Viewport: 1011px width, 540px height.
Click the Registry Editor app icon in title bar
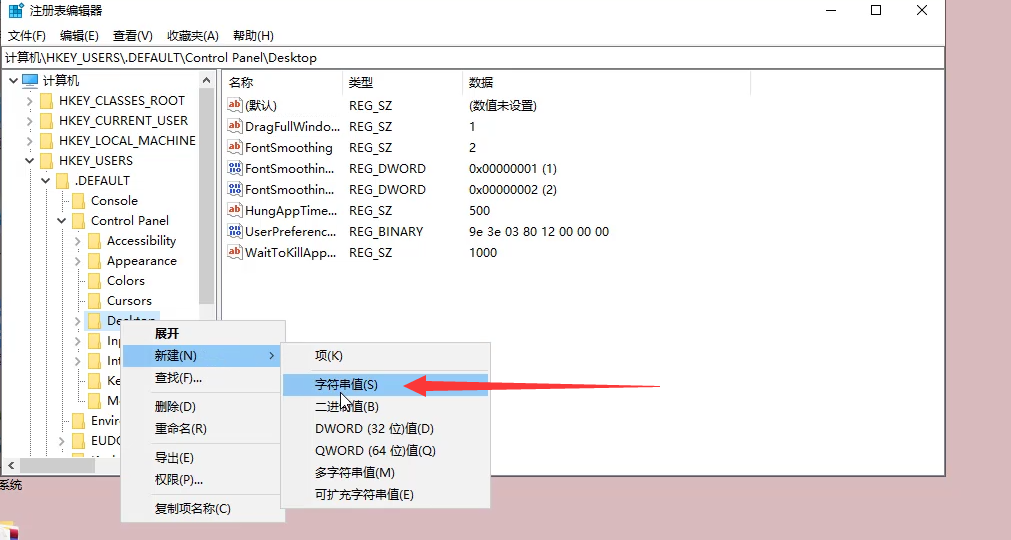coord(15,10)
